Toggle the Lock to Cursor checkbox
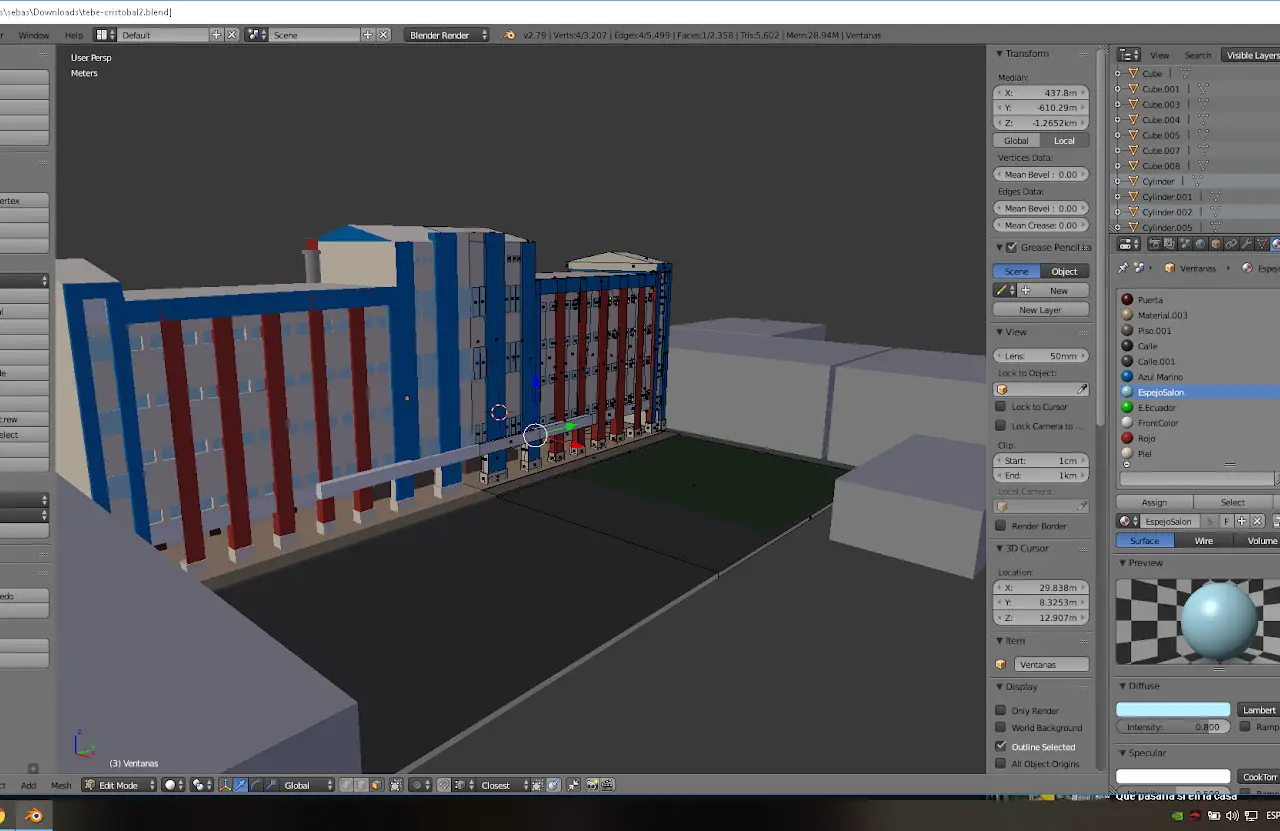The image size is (1280, 831). click(1001, 407)
